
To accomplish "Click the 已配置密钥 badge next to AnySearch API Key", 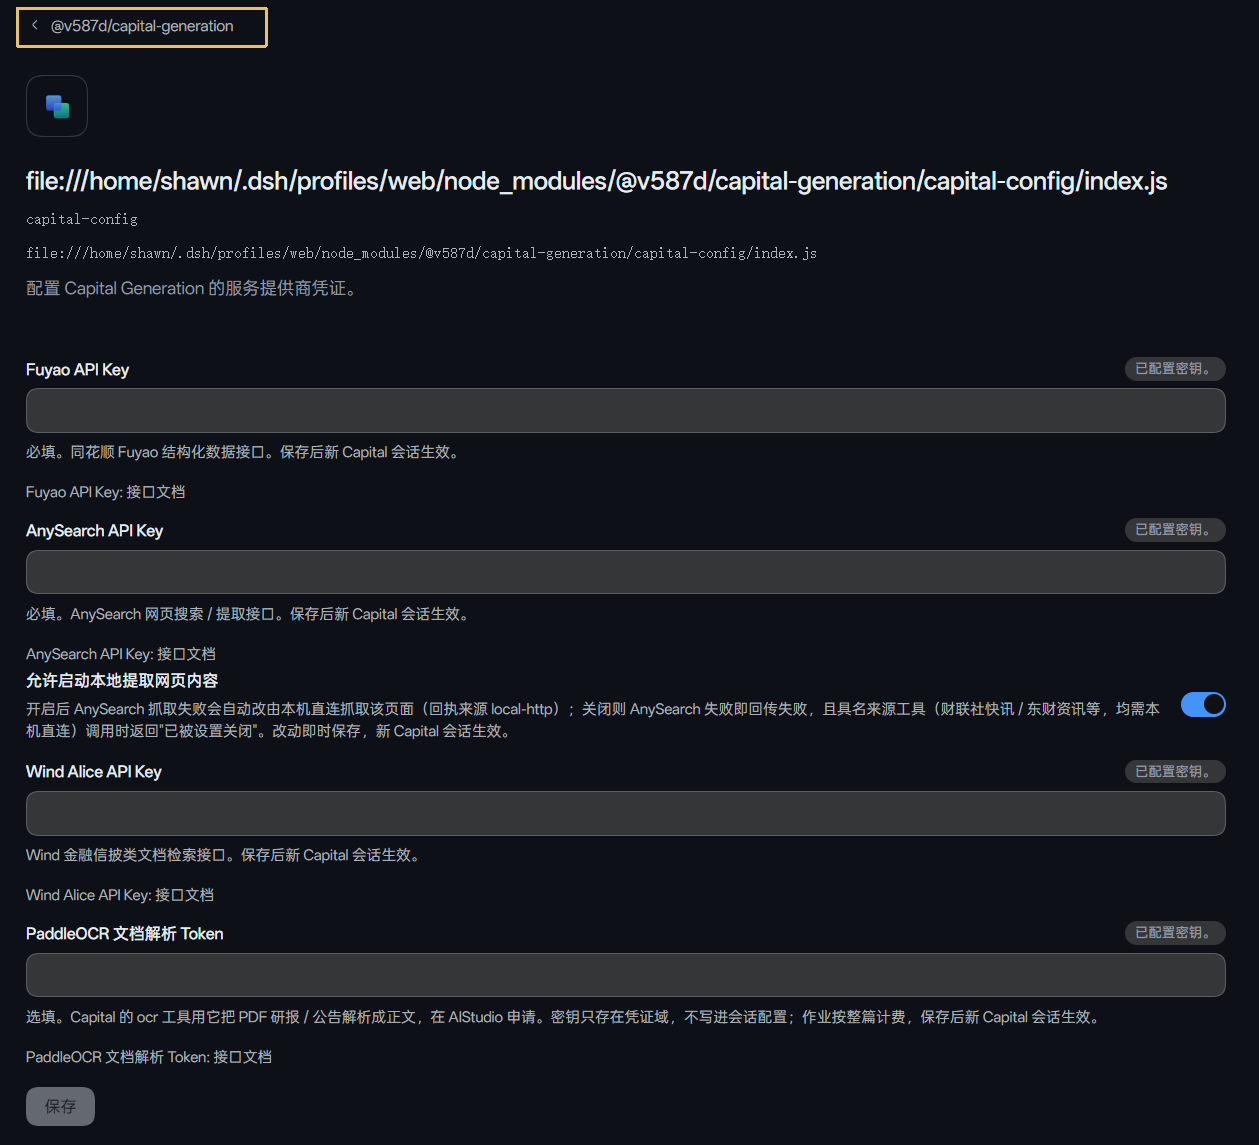I will pyautogui.click(x=1175, y=530).
